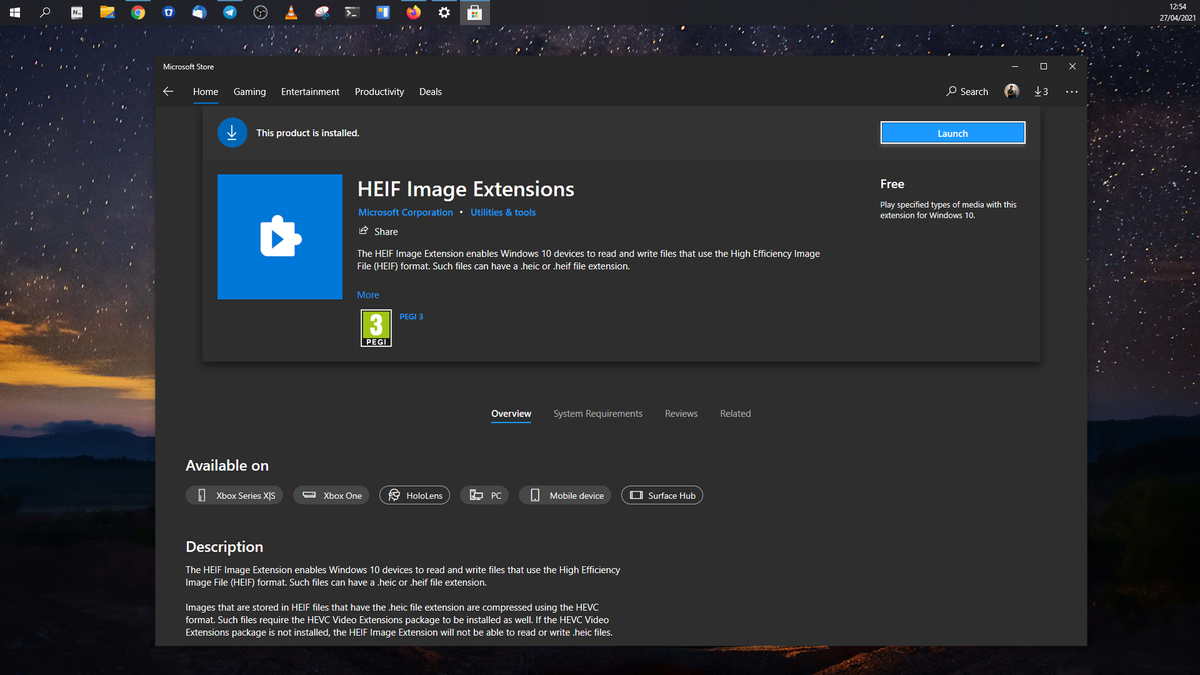Open Windows Settings from the taskbar
1200x675 pixels.
(x=444, y=12)
